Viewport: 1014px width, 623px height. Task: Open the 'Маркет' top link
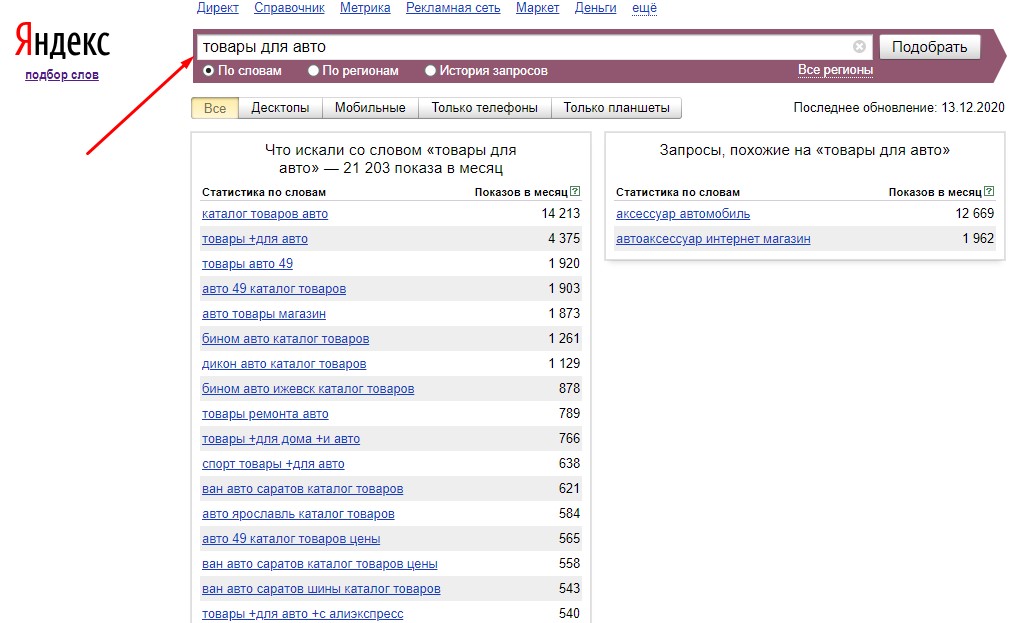tap(537, 8)
